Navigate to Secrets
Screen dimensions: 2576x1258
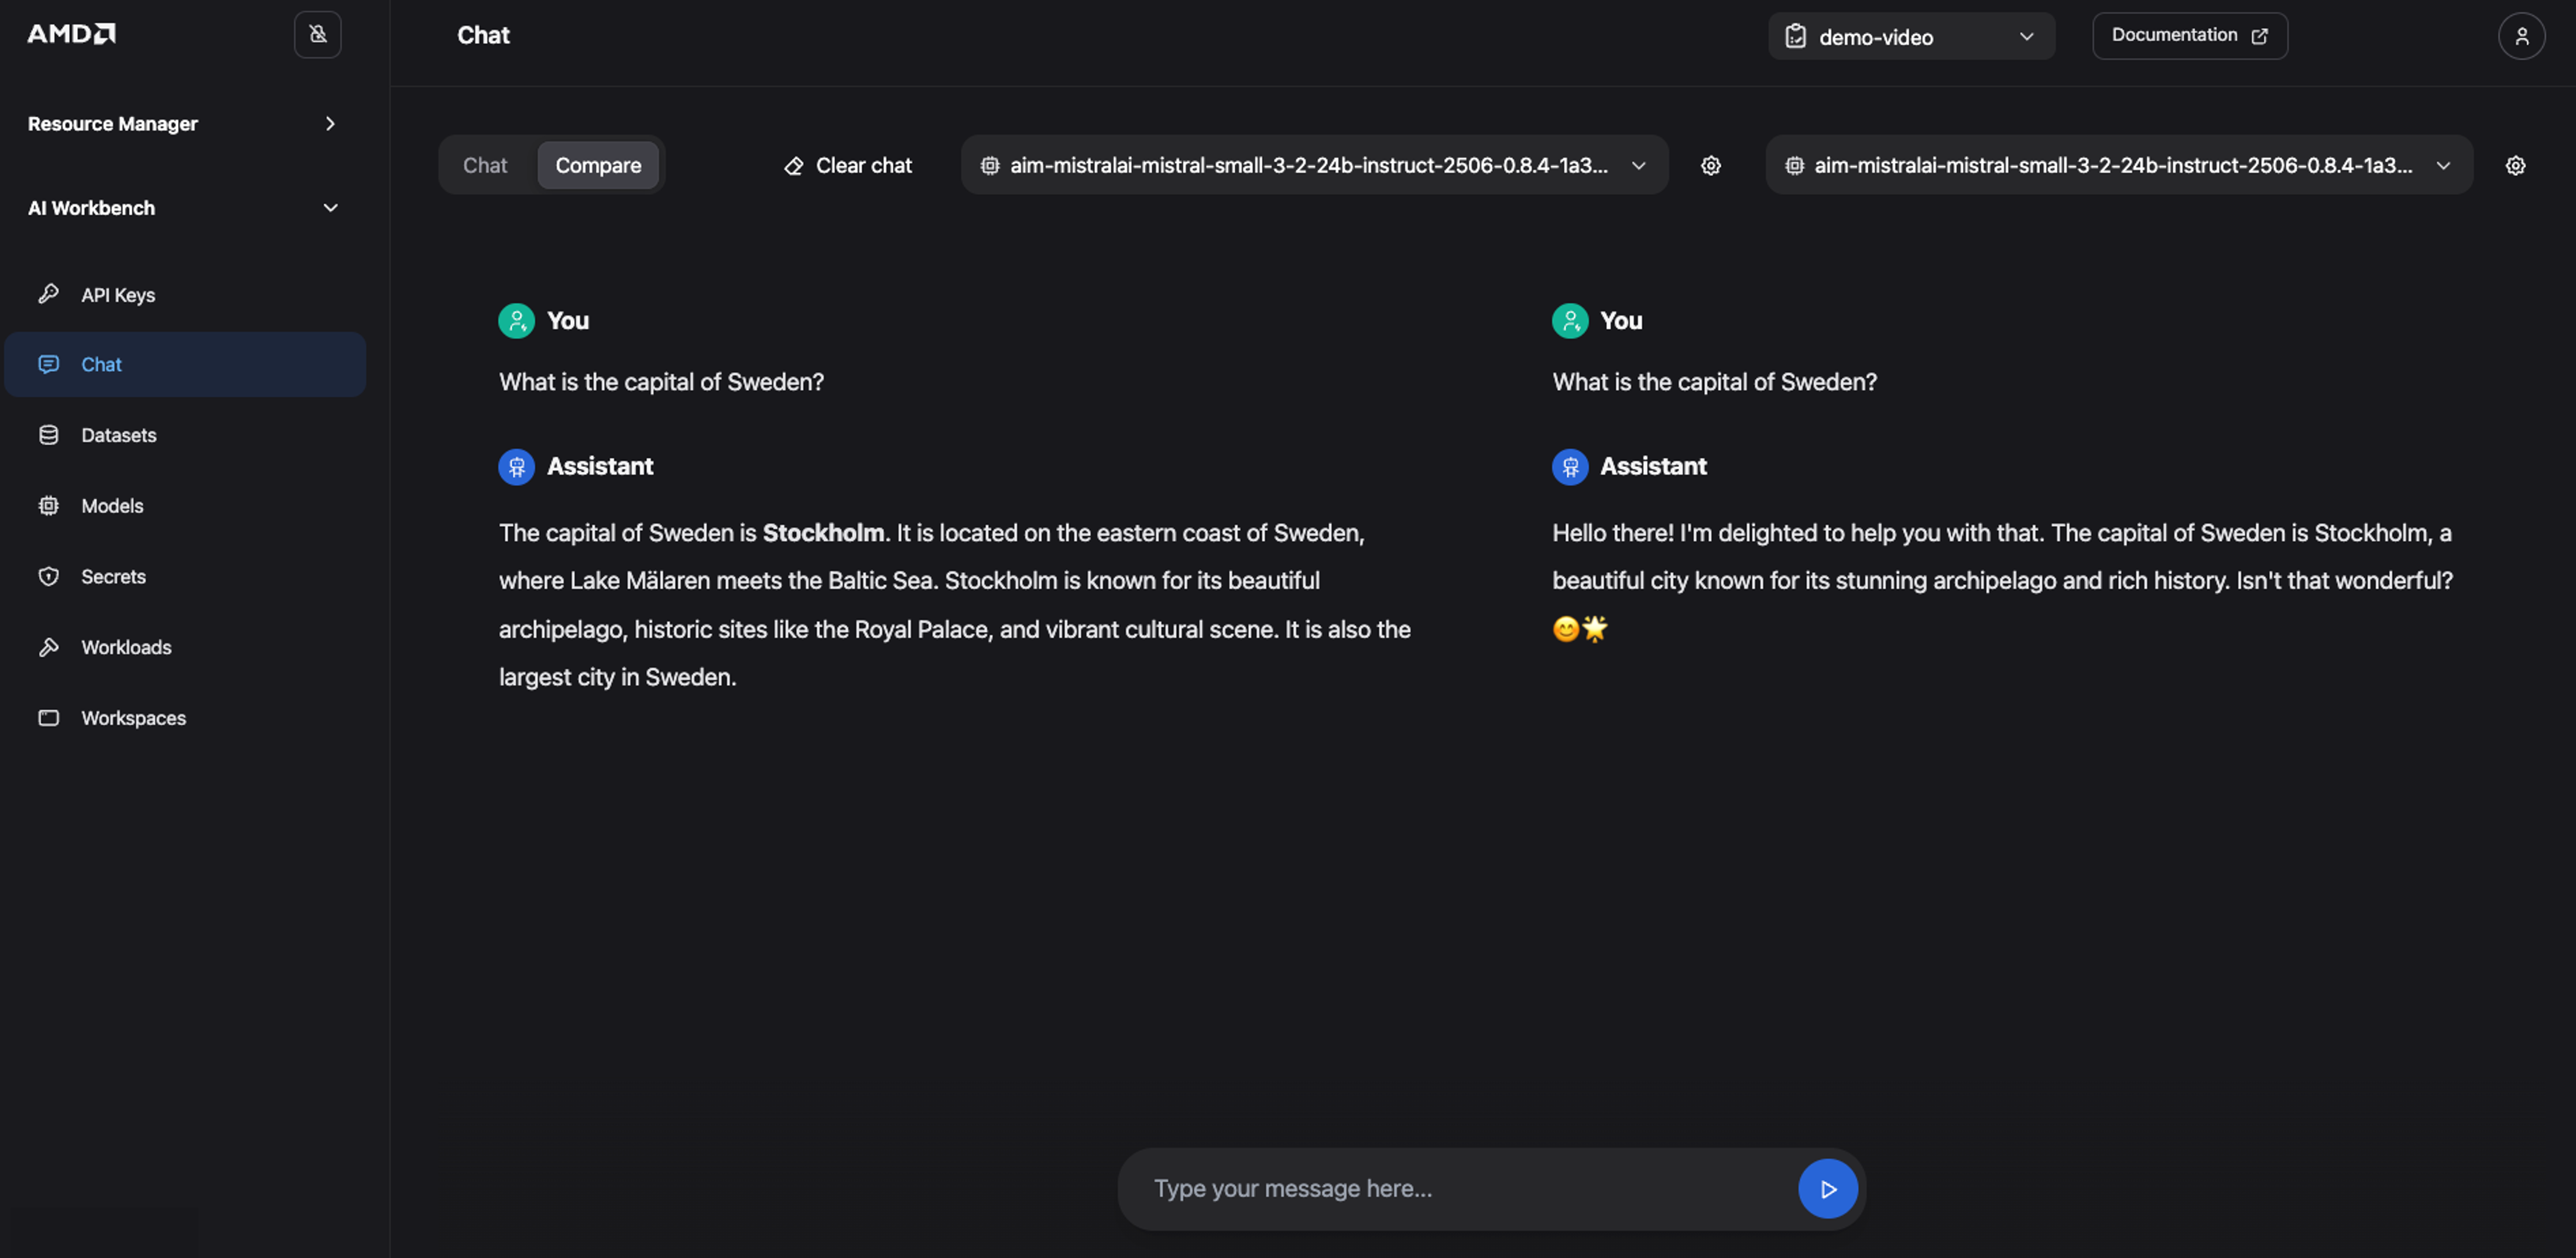pyautogui.click(x=113, y=577)
